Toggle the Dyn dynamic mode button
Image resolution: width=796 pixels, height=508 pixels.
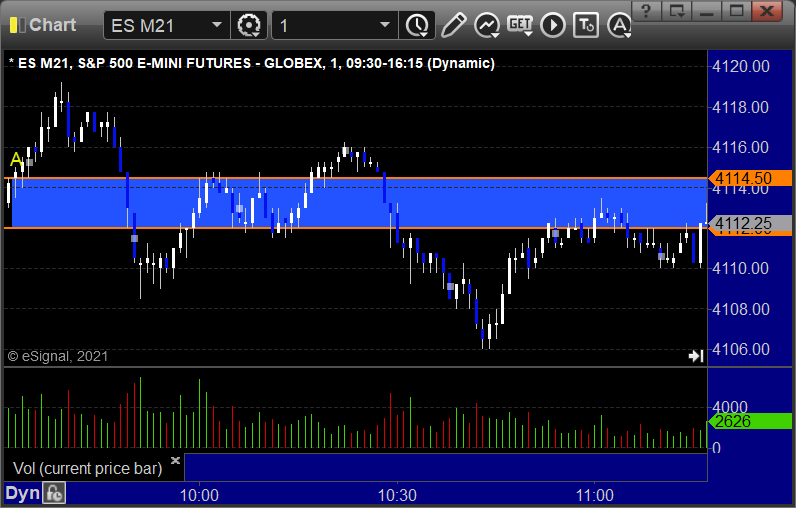pos(22,493)
